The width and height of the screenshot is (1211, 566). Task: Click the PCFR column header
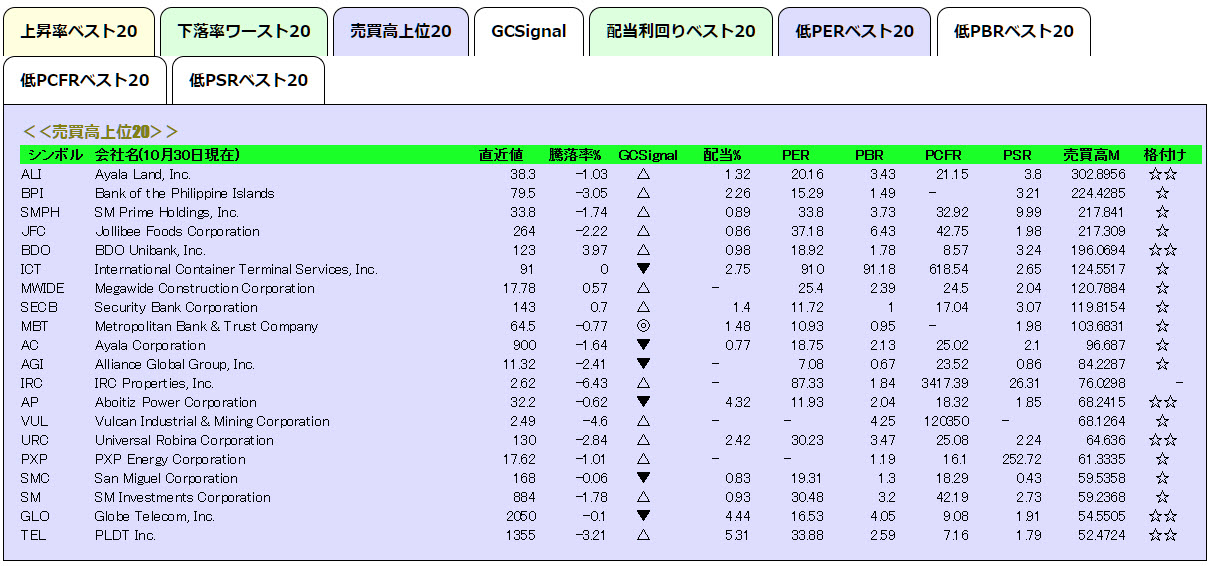(943, 155)
